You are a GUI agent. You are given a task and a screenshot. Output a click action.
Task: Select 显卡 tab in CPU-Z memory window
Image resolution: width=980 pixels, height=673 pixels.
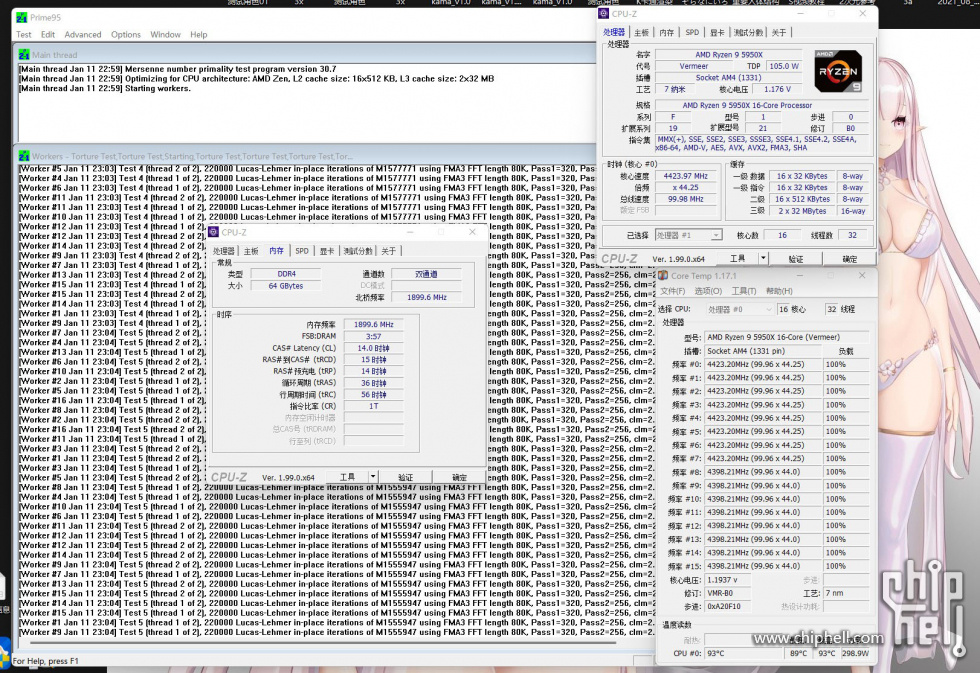[x=327, y=251]
